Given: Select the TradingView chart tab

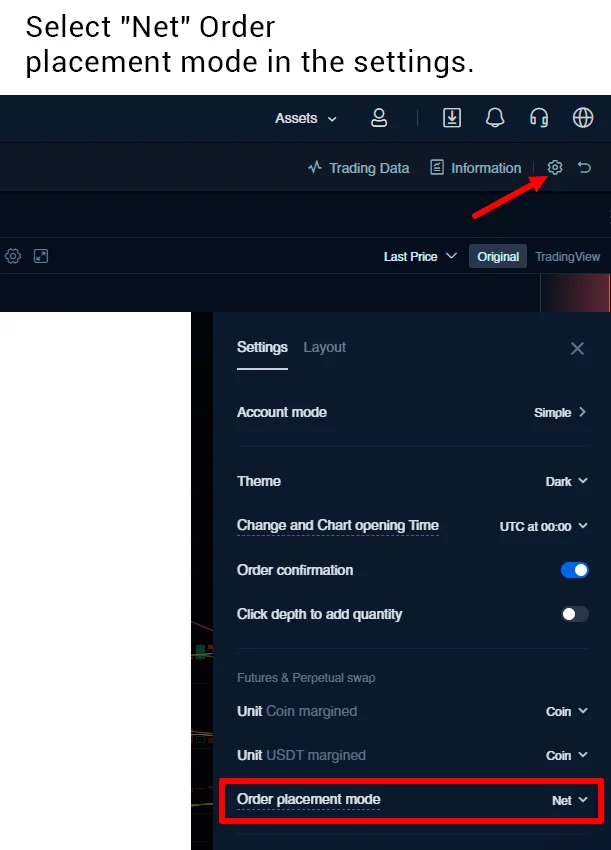Looking at the screenshot, I should (567, 256).
